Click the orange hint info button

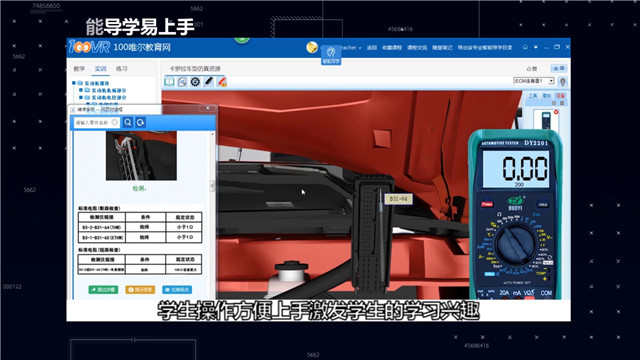140,289
